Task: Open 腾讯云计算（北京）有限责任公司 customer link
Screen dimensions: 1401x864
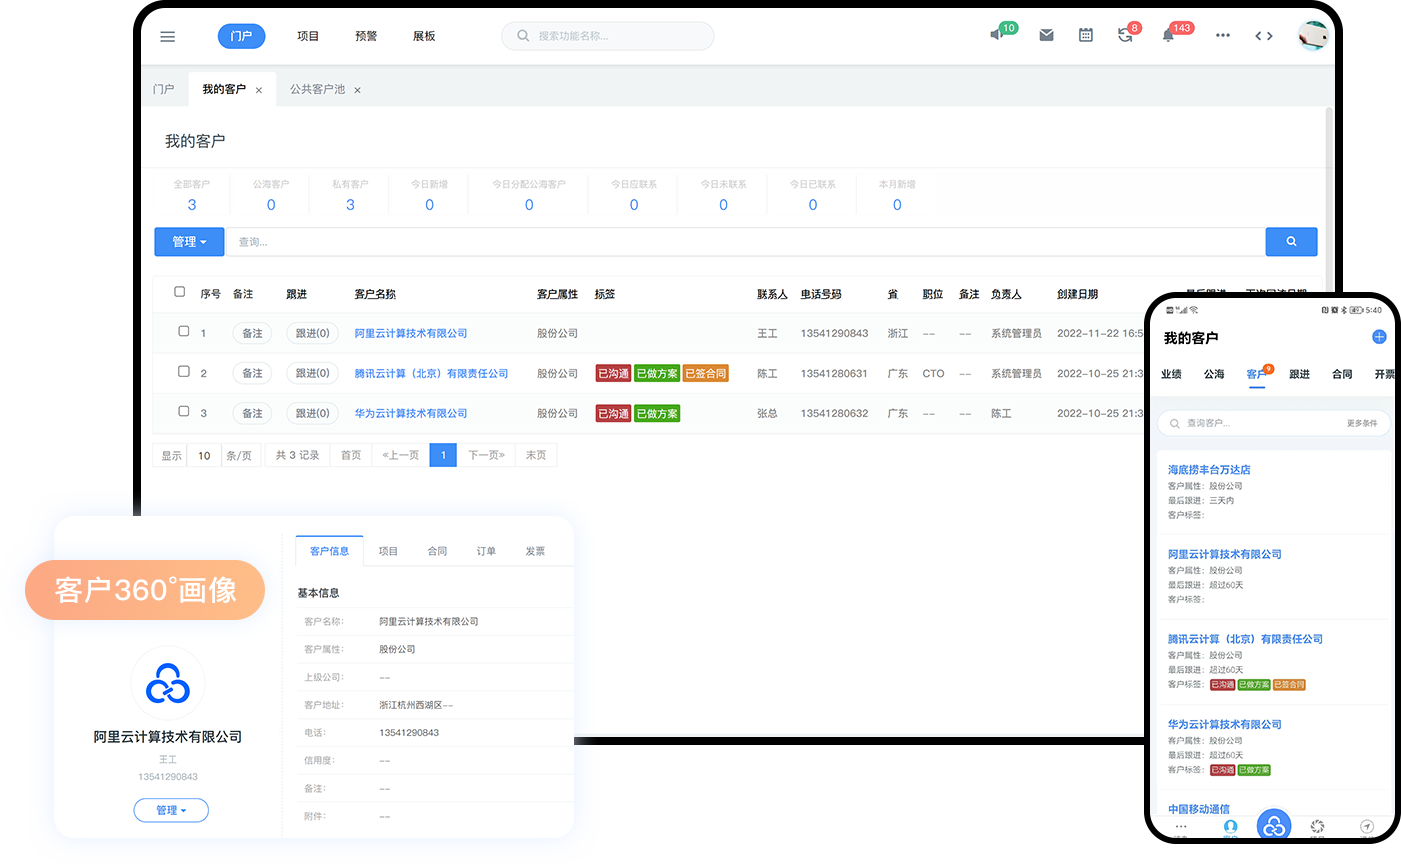Action: point(431,373)
